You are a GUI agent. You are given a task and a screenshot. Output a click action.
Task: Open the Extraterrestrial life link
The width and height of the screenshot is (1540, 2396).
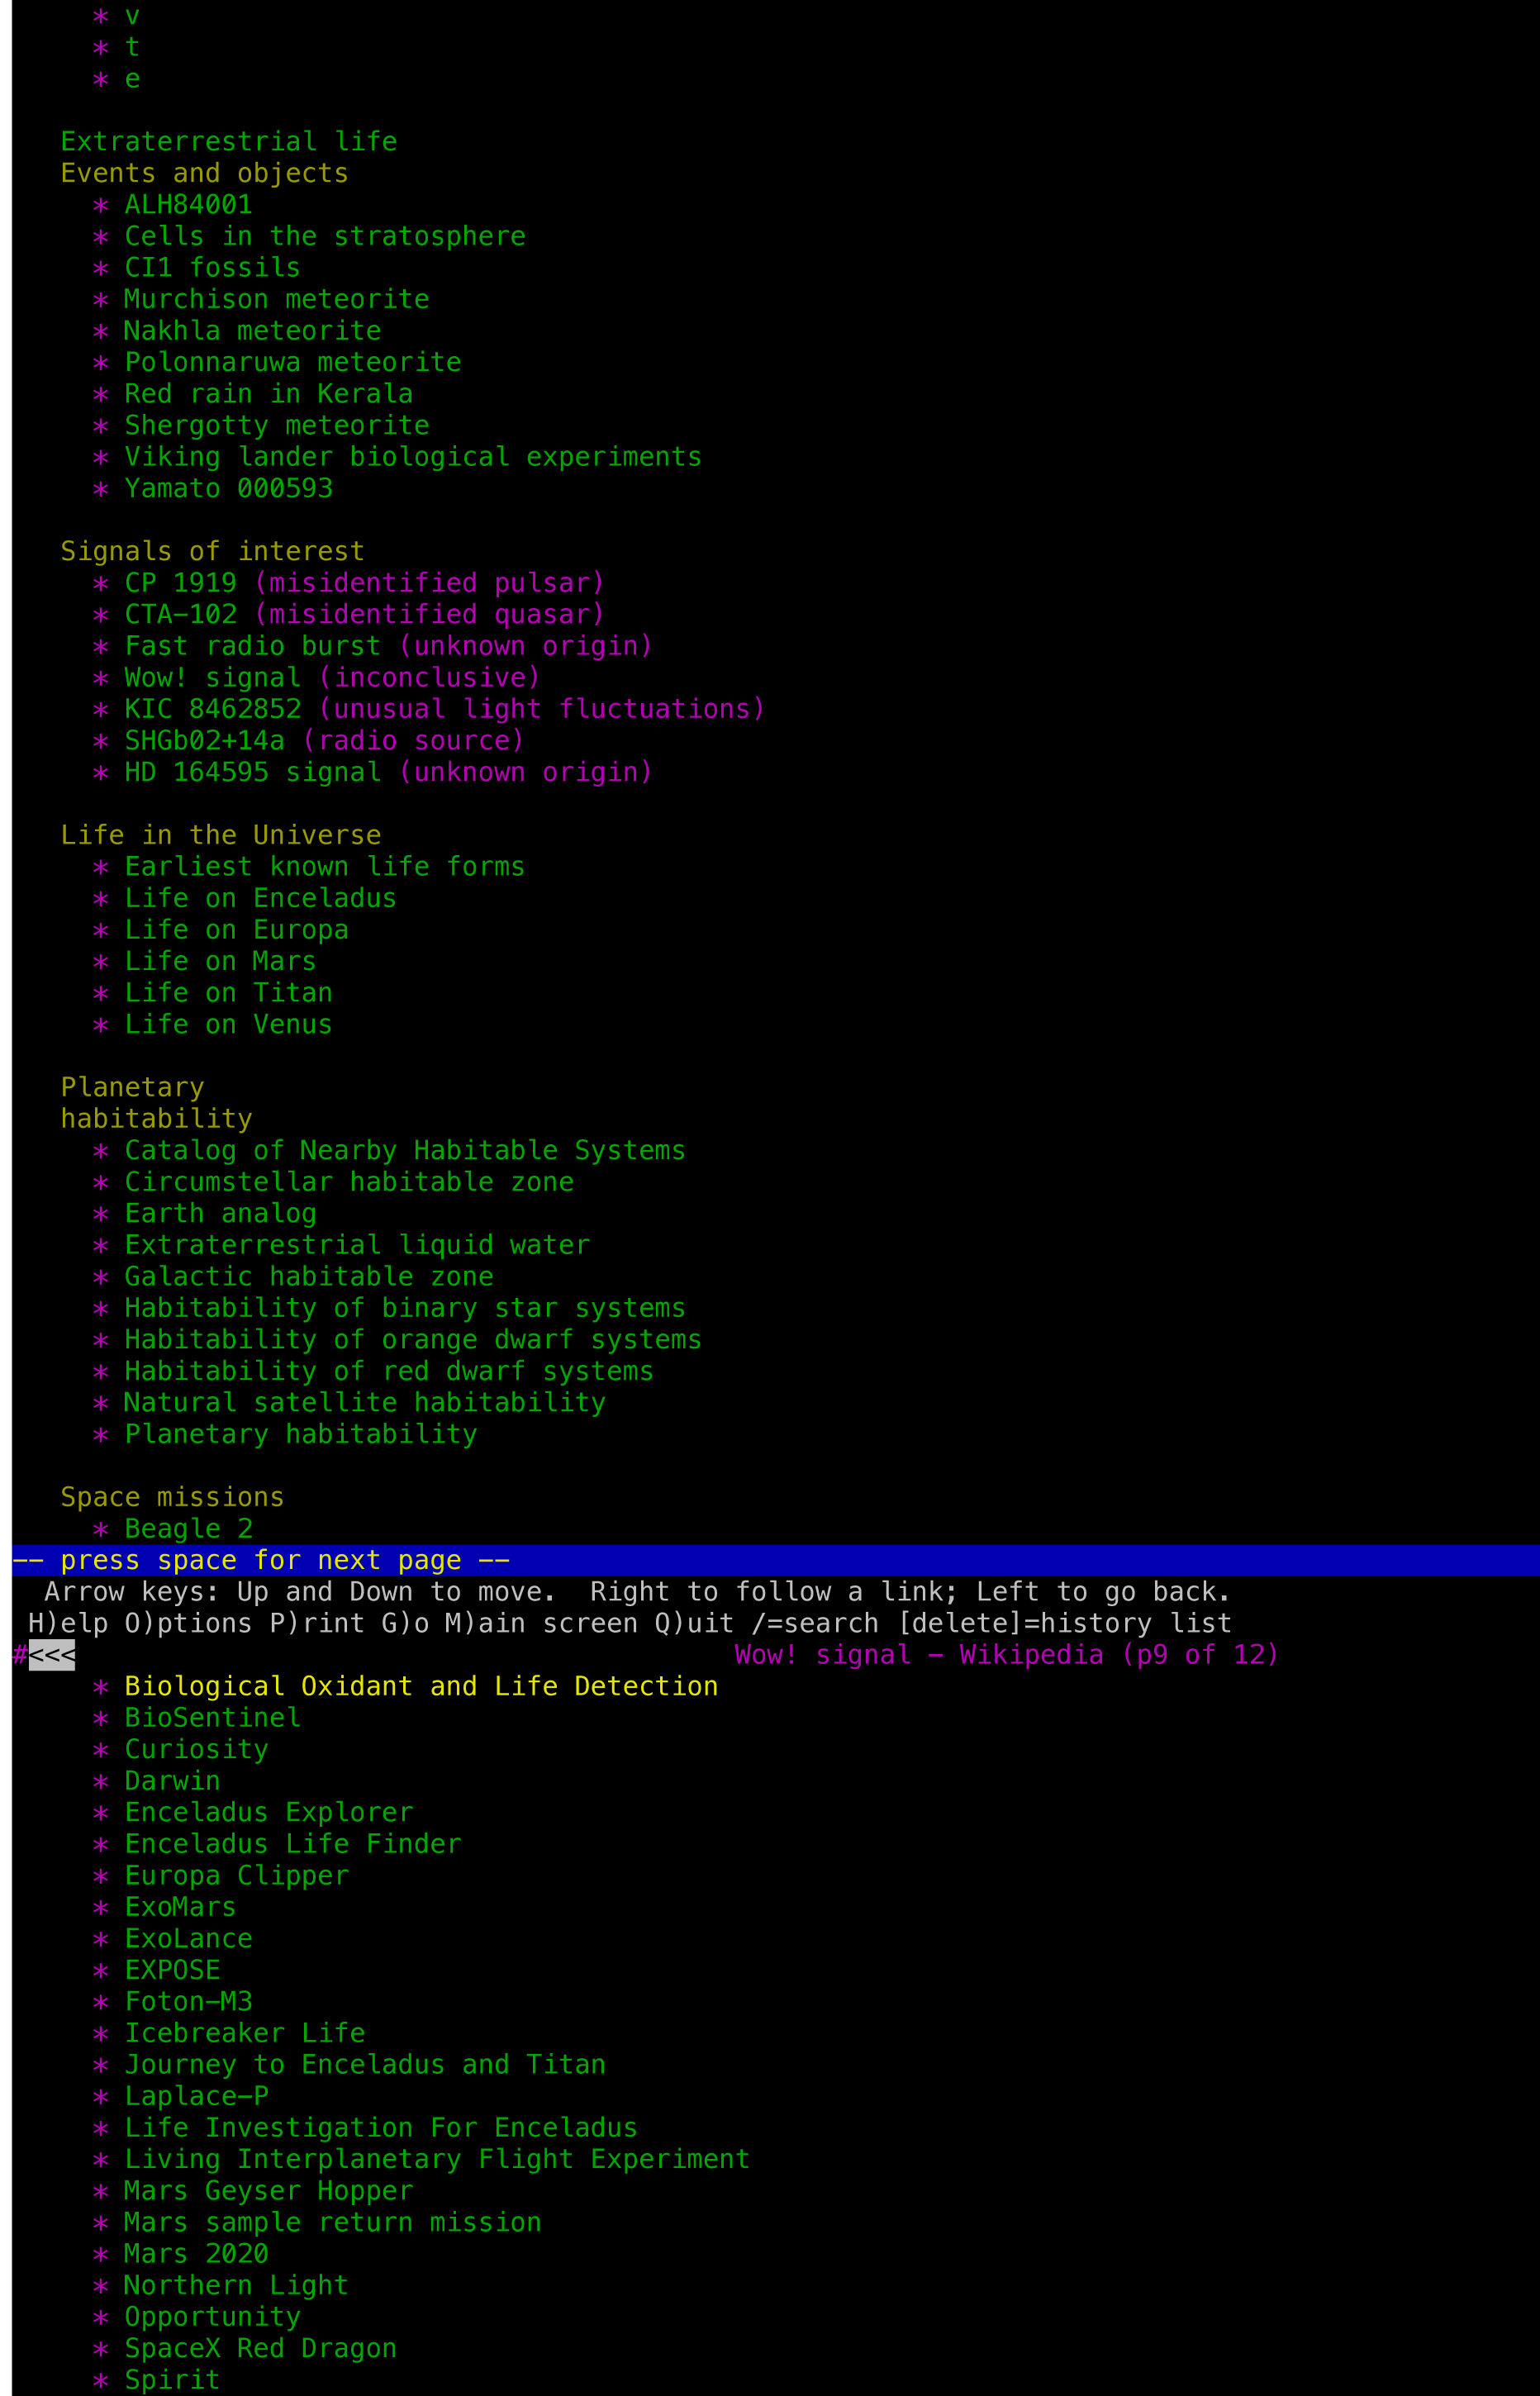tap(229, 142)
